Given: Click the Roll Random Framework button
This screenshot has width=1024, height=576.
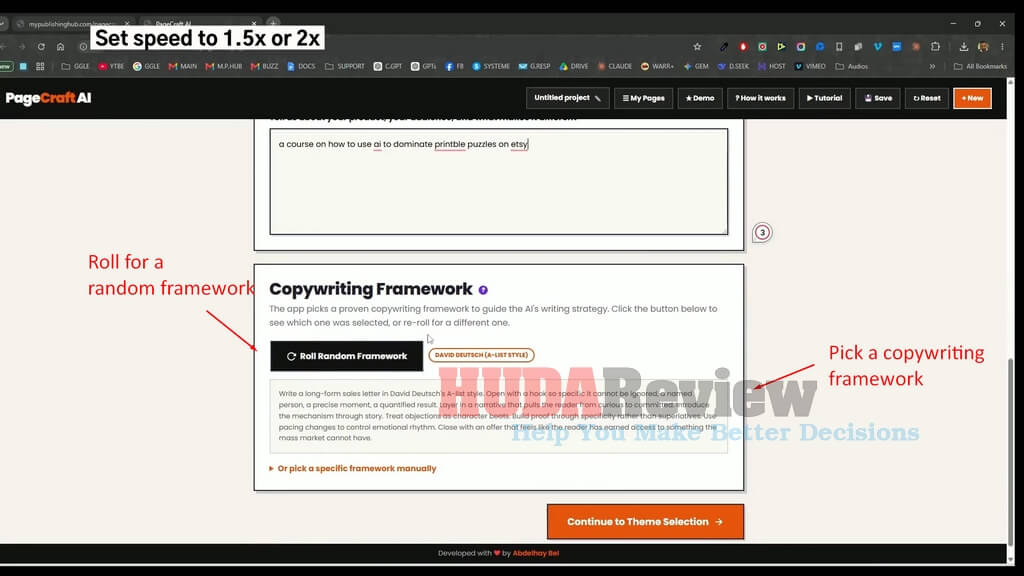Looking at the screenshot, I should (347, 356).
